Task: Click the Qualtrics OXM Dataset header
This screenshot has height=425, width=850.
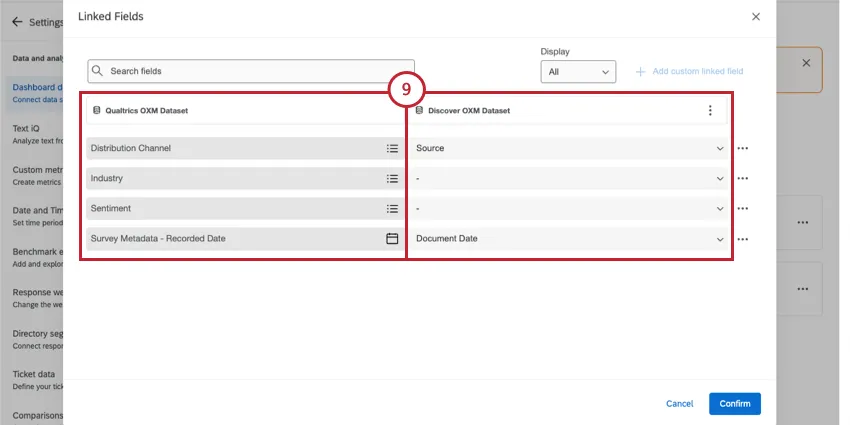Action: click(246, 111)
